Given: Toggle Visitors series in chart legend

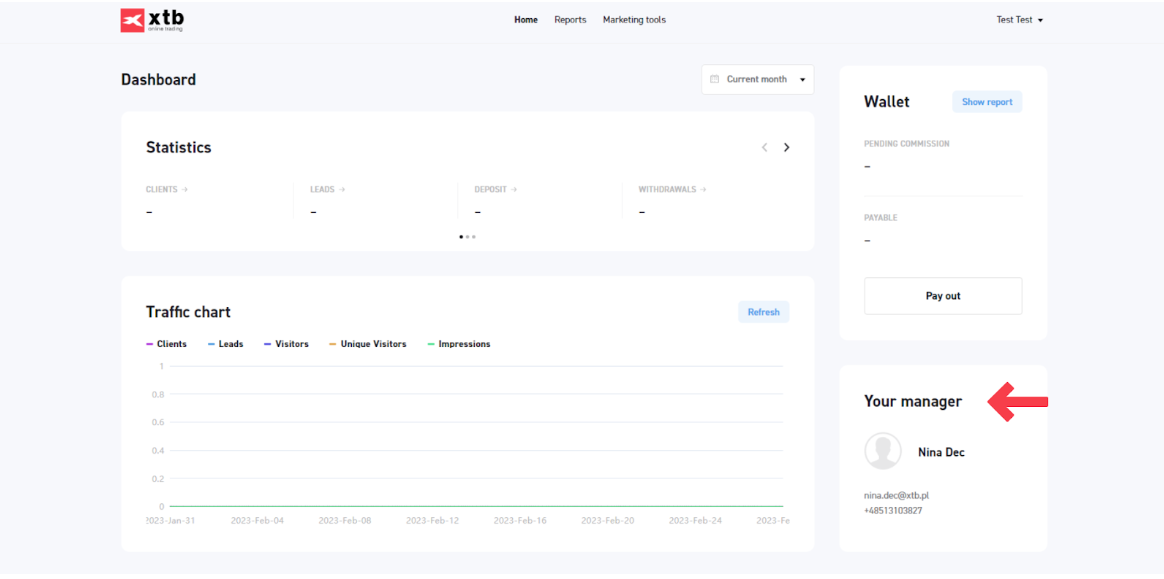Looking at the screenshot, I should pyautogui.click(x=286, y=344).
